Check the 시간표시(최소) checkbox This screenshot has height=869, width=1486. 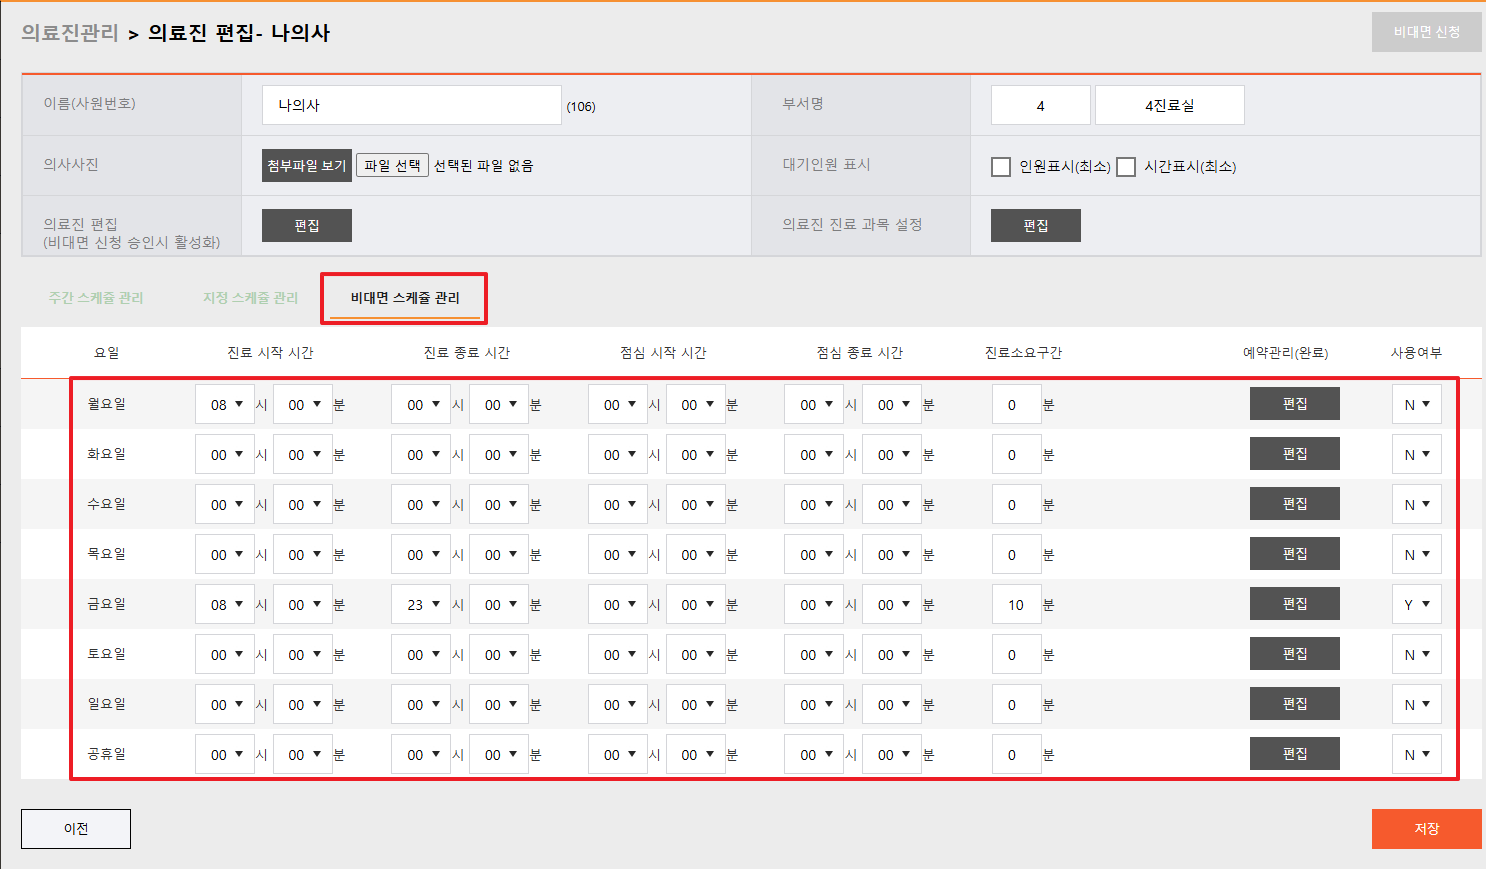[x=1126, y=167]
